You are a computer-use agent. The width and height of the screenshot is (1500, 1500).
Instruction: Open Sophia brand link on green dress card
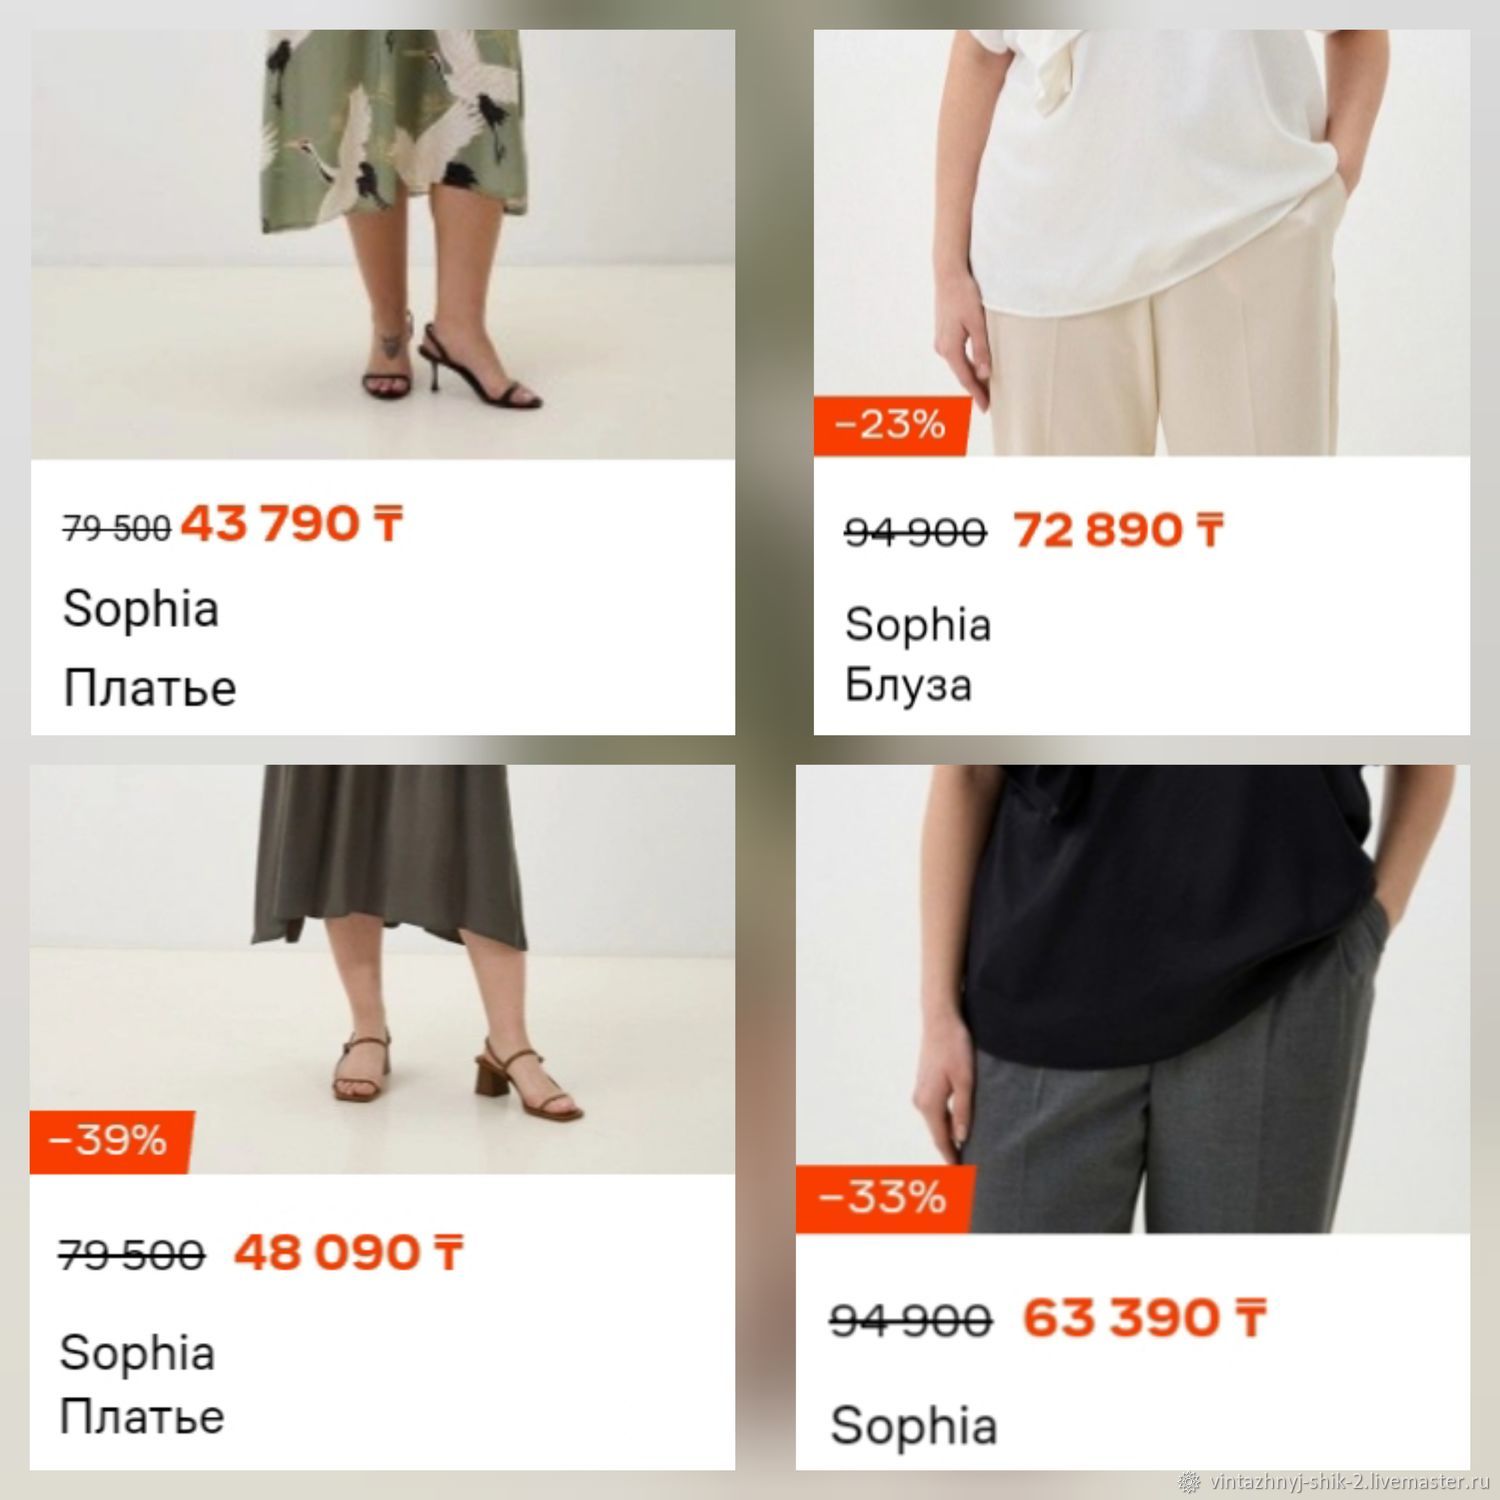[141, 609]
